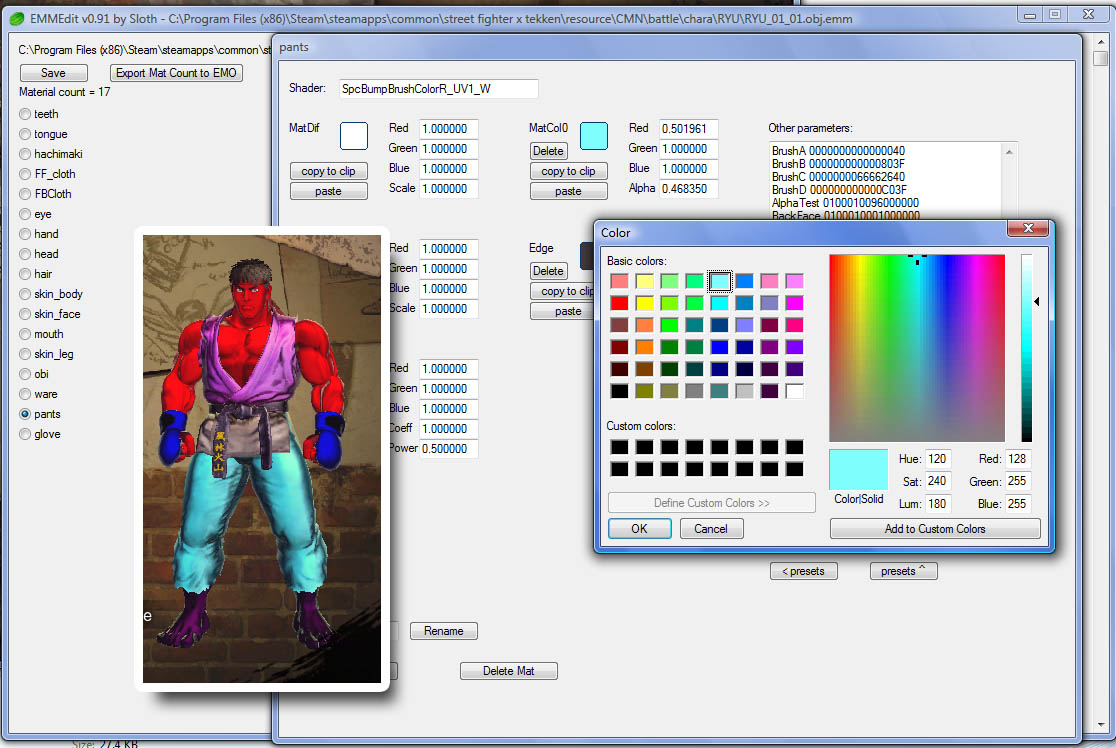Click the hue-saturation color spectrum
The height and width of the screenshot is (748, 1116).
pos(917,348)
